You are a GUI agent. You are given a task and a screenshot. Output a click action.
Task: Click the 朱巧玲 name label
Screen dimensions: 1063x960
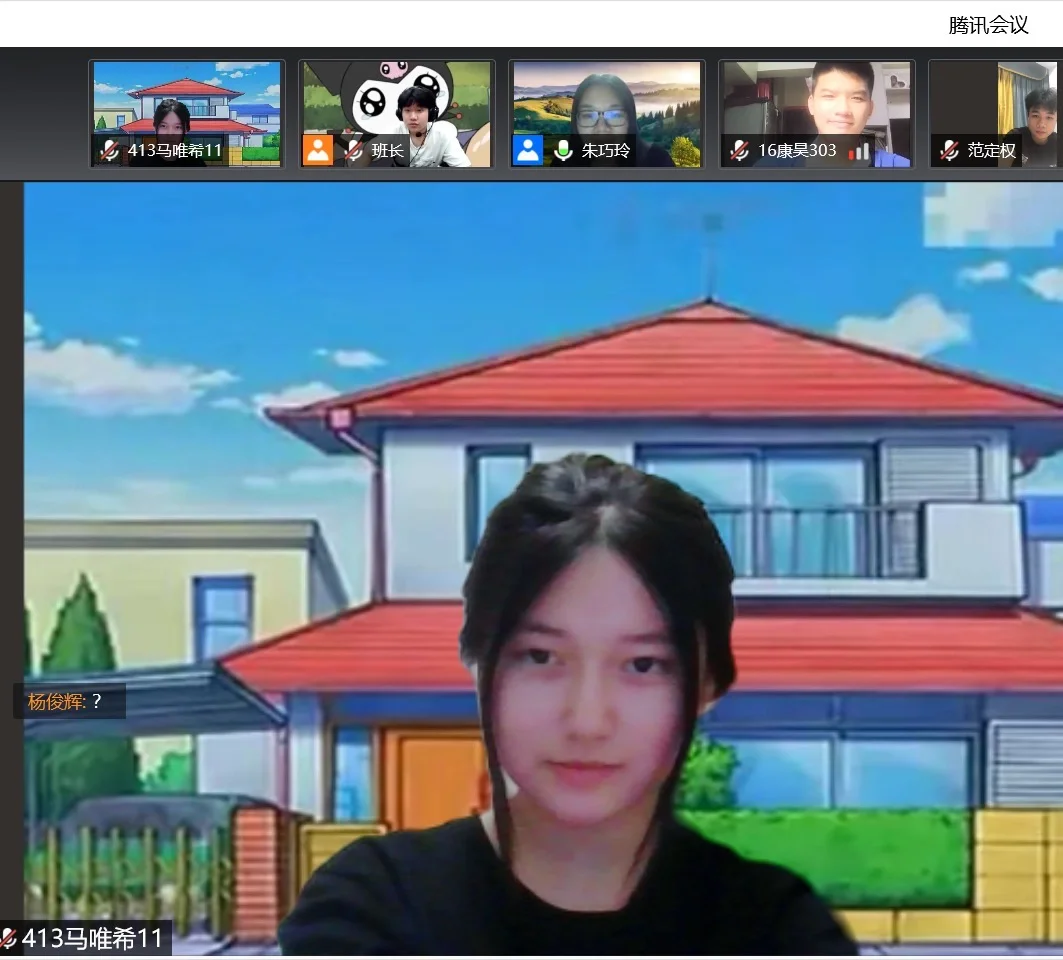(606, 151)
